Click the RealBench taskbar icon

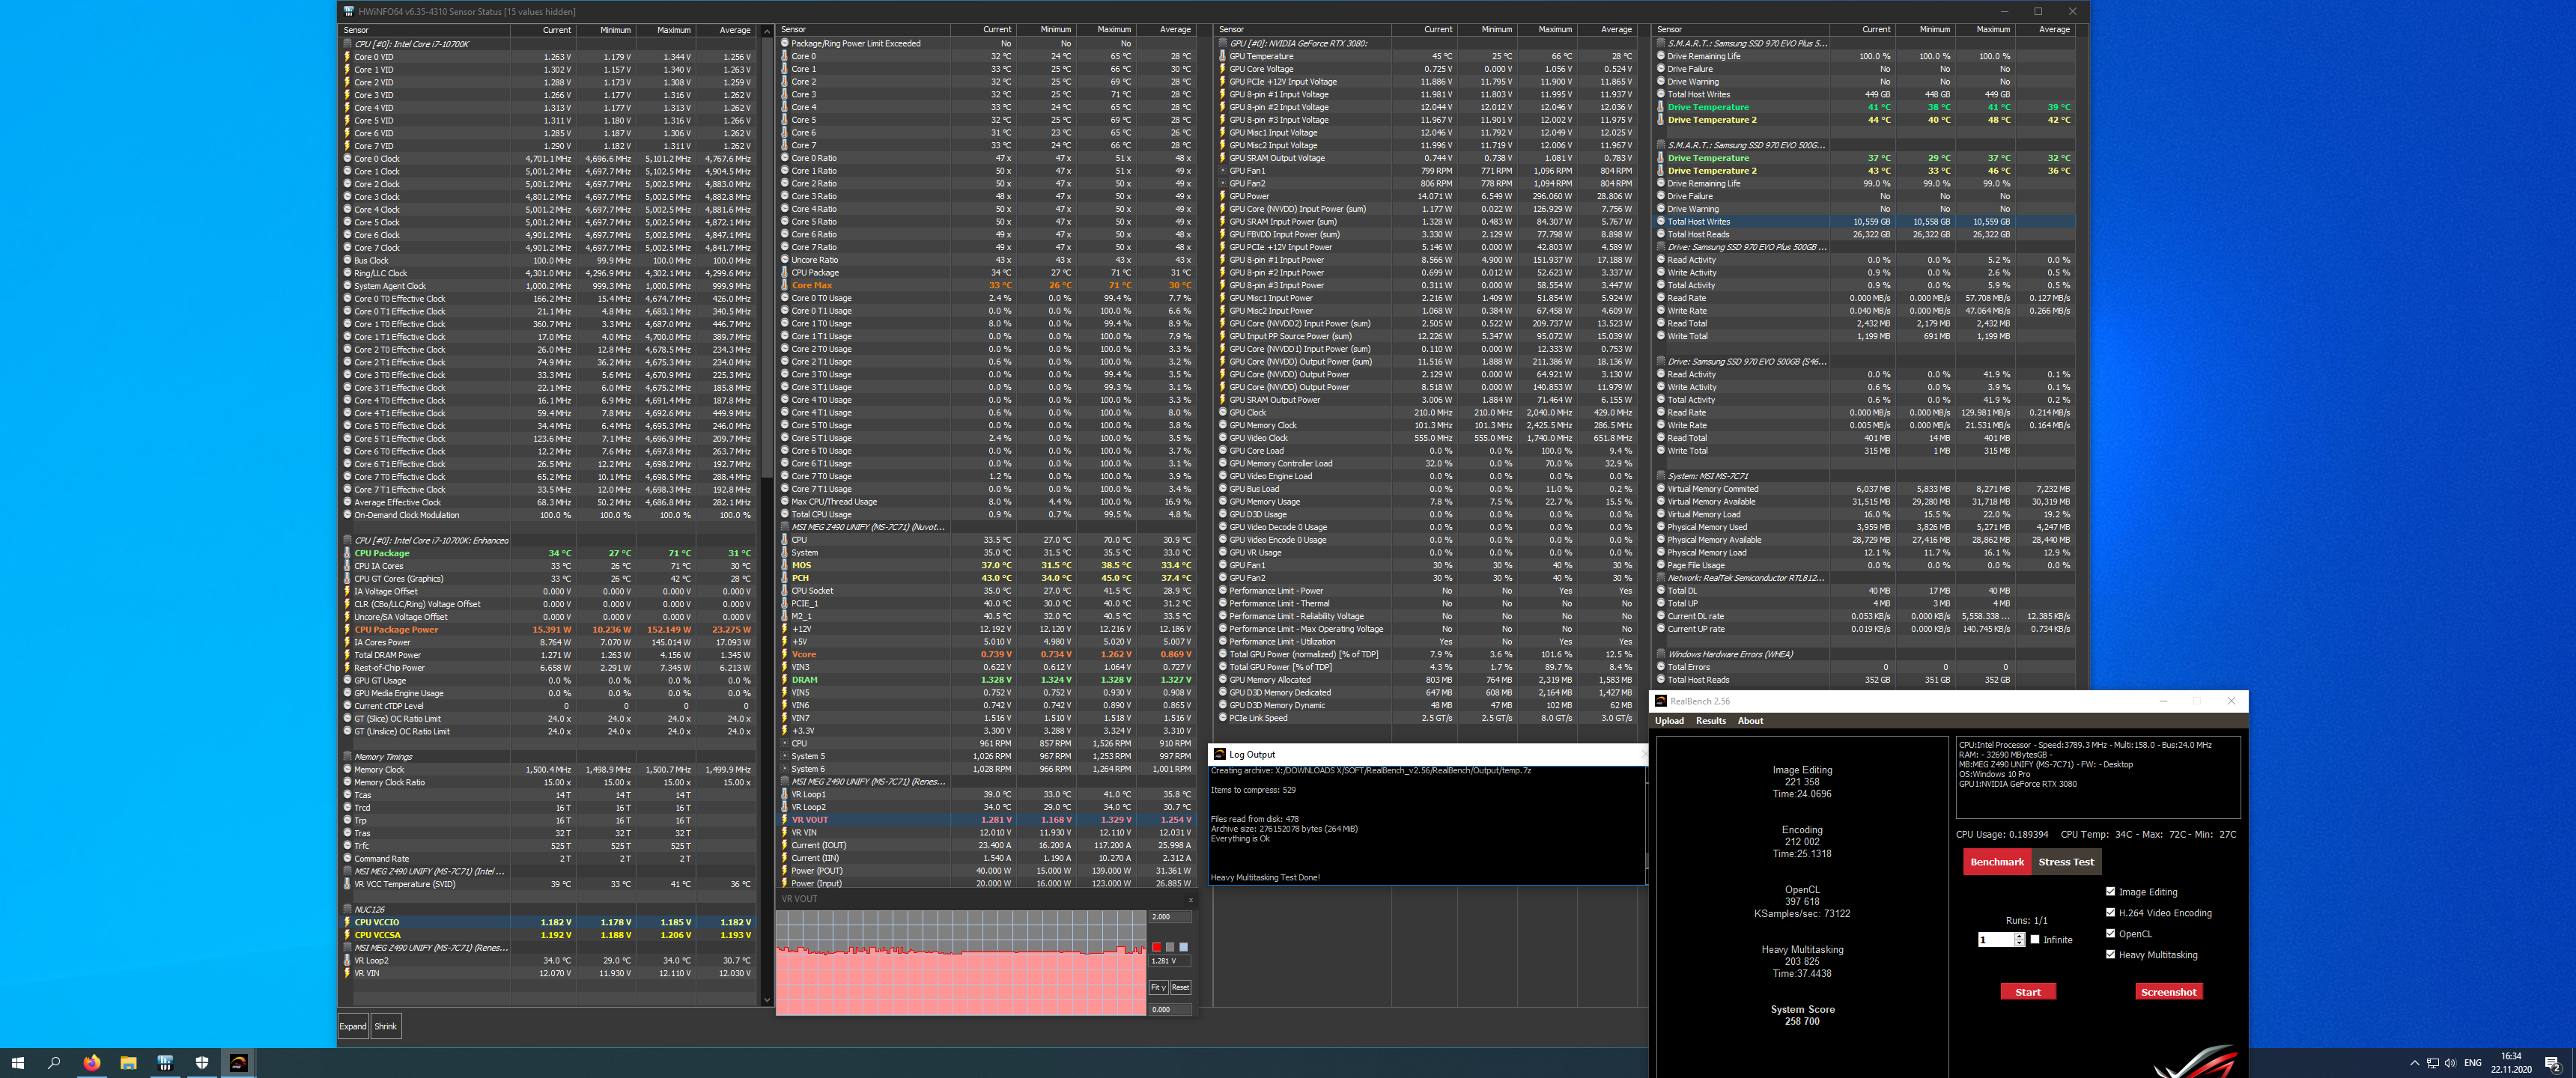pyautogui.click(x=238, y=1063)
